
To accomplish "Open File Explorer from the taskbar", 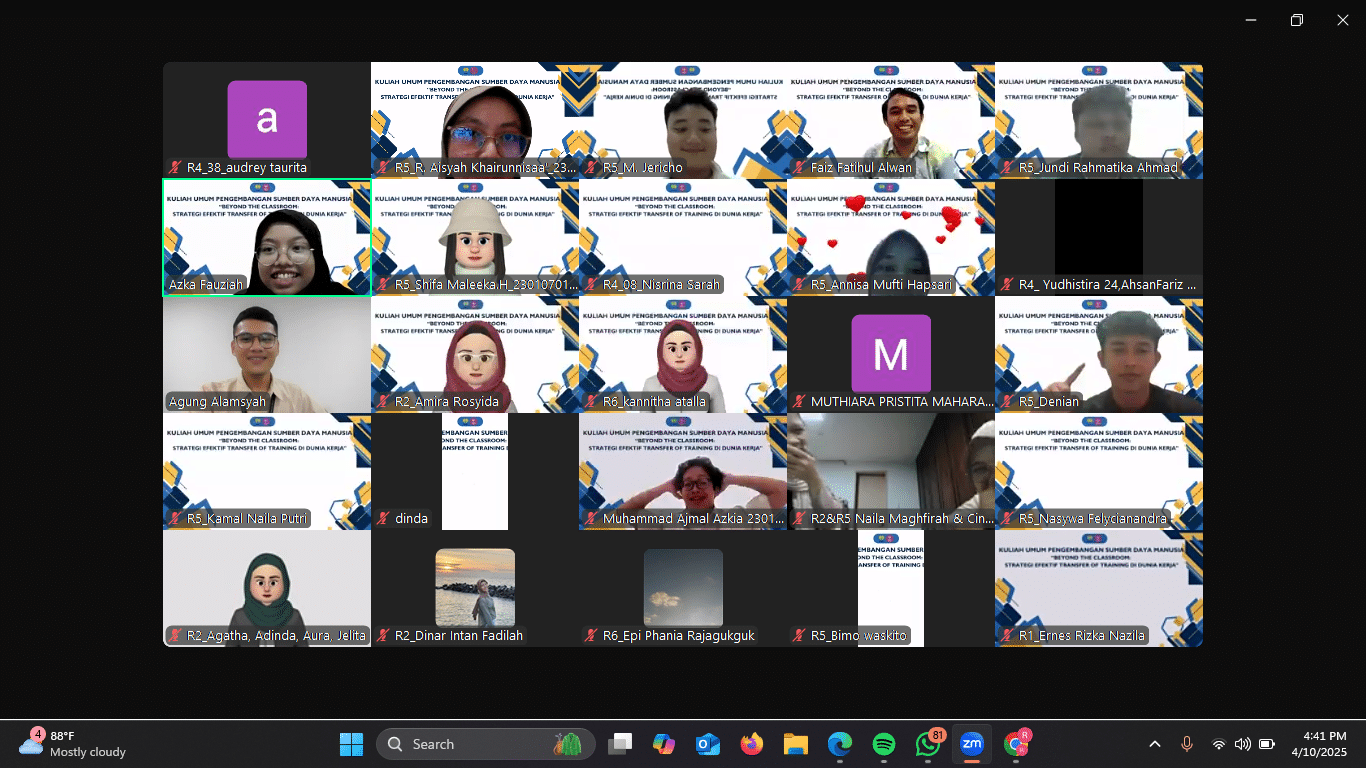I will (795, 744).
